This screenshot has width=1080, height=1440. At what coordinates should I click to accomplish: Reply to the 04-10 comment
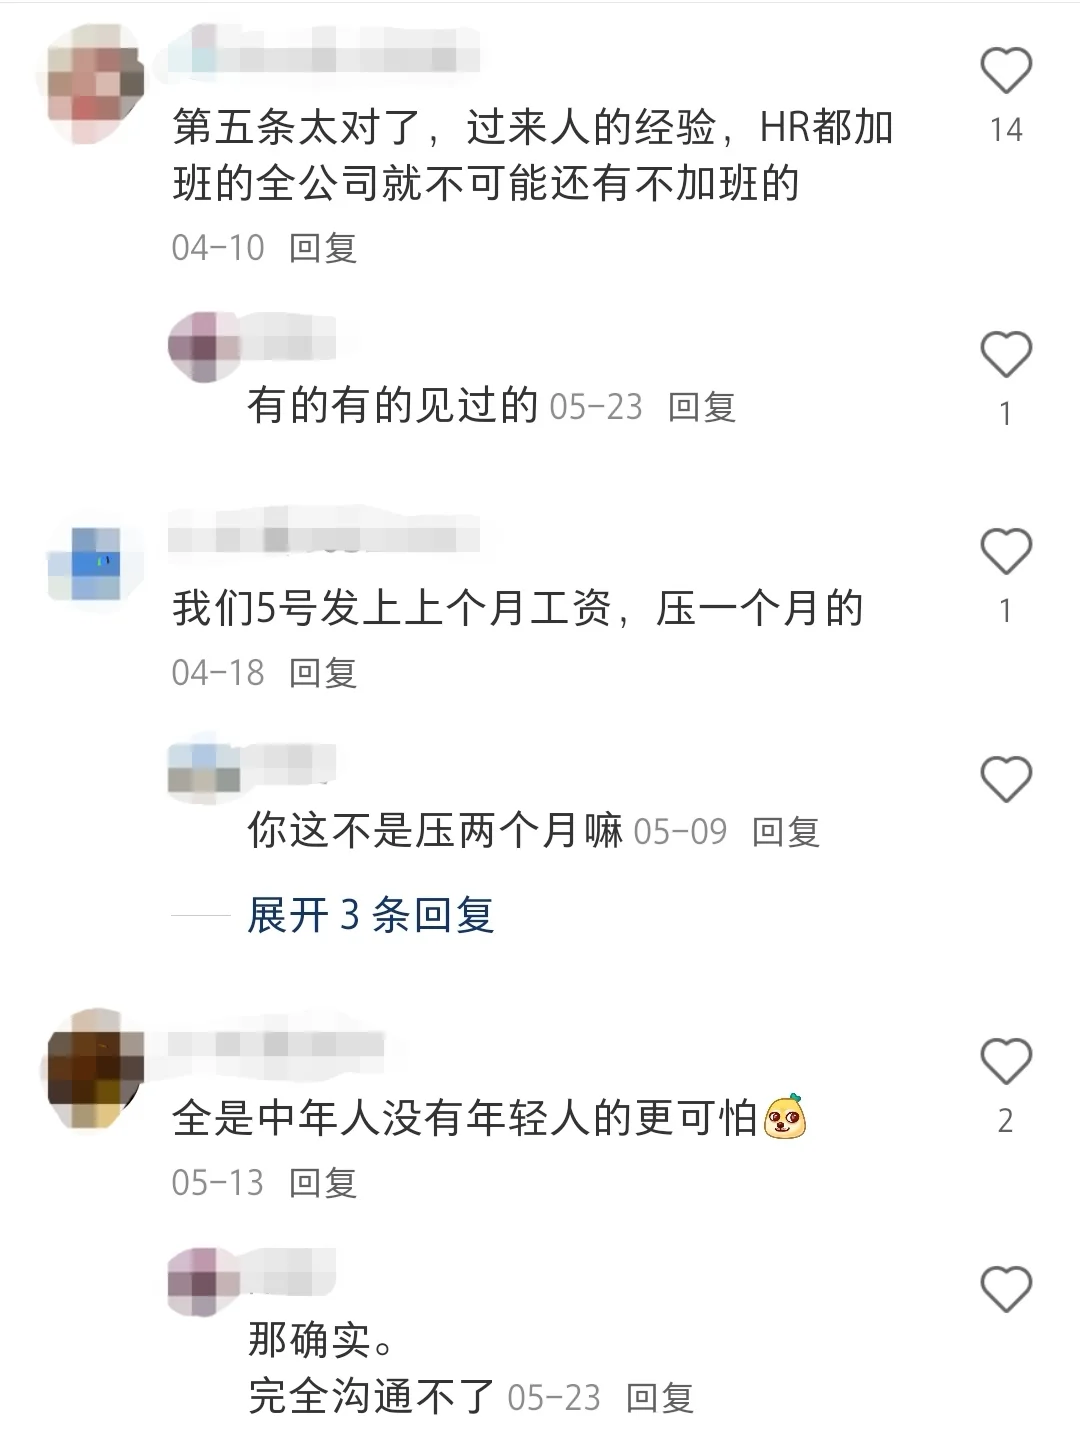(323, 248)
